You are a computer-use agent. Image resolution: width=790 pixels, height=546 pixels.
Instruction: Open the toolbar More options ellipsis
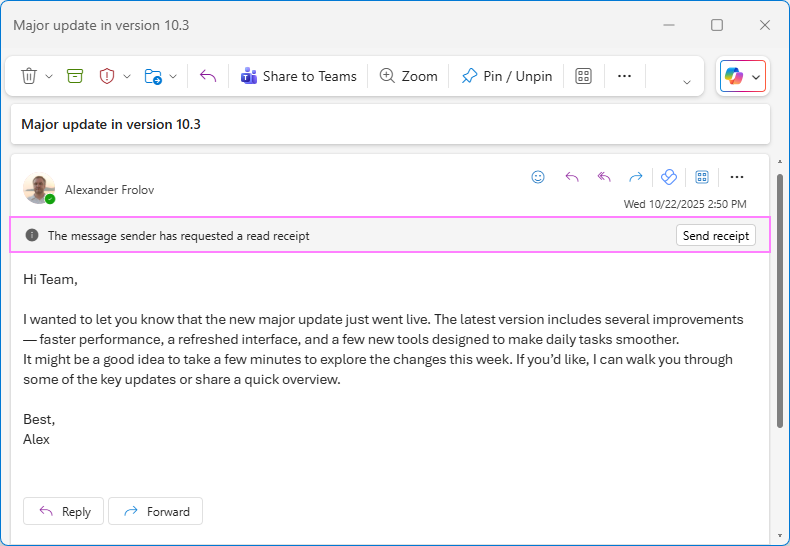pos(624,76)
